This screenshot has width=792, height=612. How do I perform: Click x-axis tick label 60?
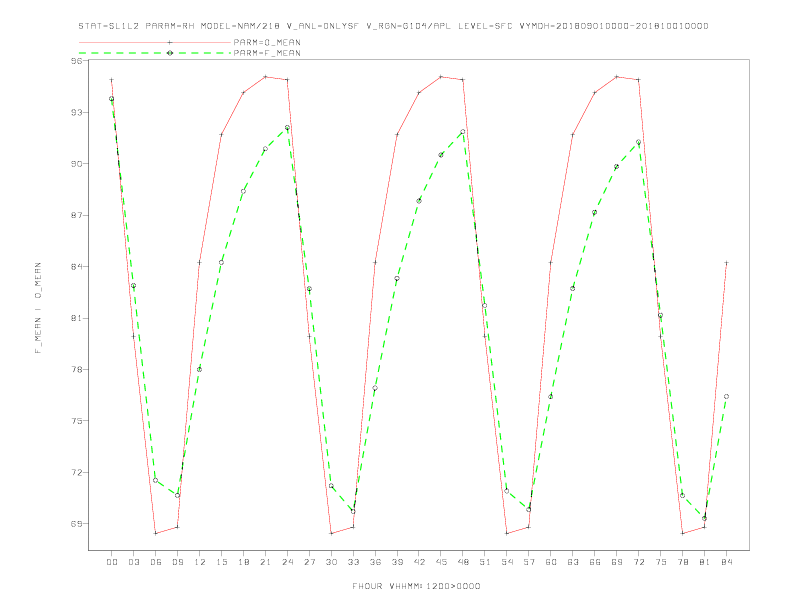(x=551, y=562)
